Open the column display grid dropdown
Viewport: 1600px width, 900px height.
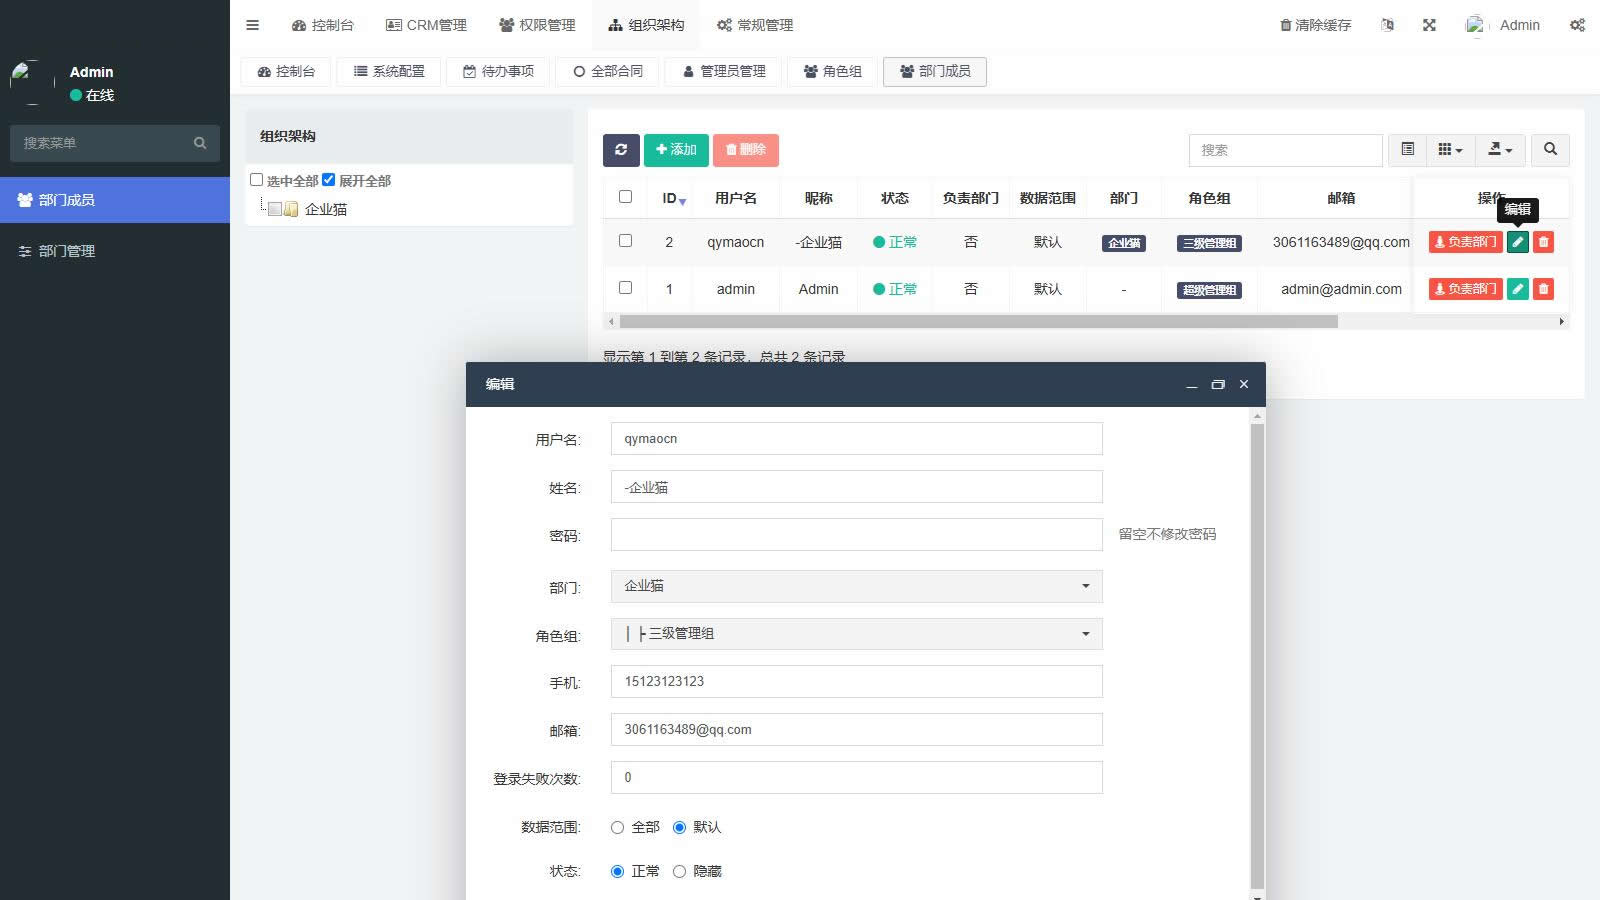coord(1449,150)
